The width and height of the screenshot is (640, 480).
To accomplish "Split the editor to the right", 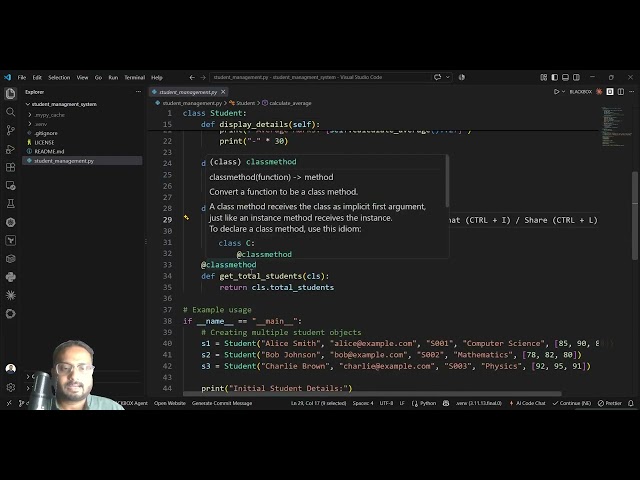I will [x=621, y=92].
